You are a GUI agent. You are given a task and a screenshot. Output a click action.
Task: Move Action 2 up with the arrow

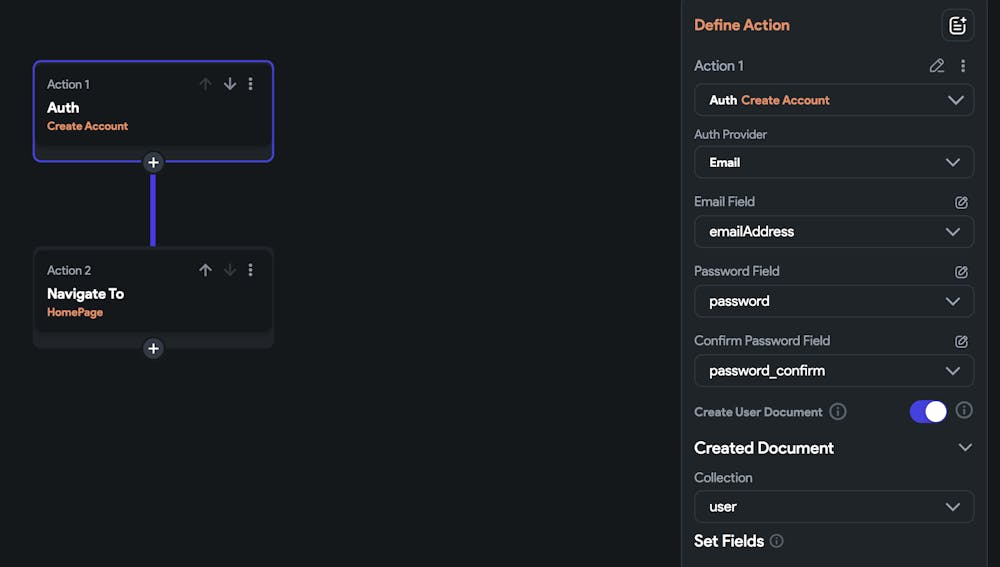205,270
